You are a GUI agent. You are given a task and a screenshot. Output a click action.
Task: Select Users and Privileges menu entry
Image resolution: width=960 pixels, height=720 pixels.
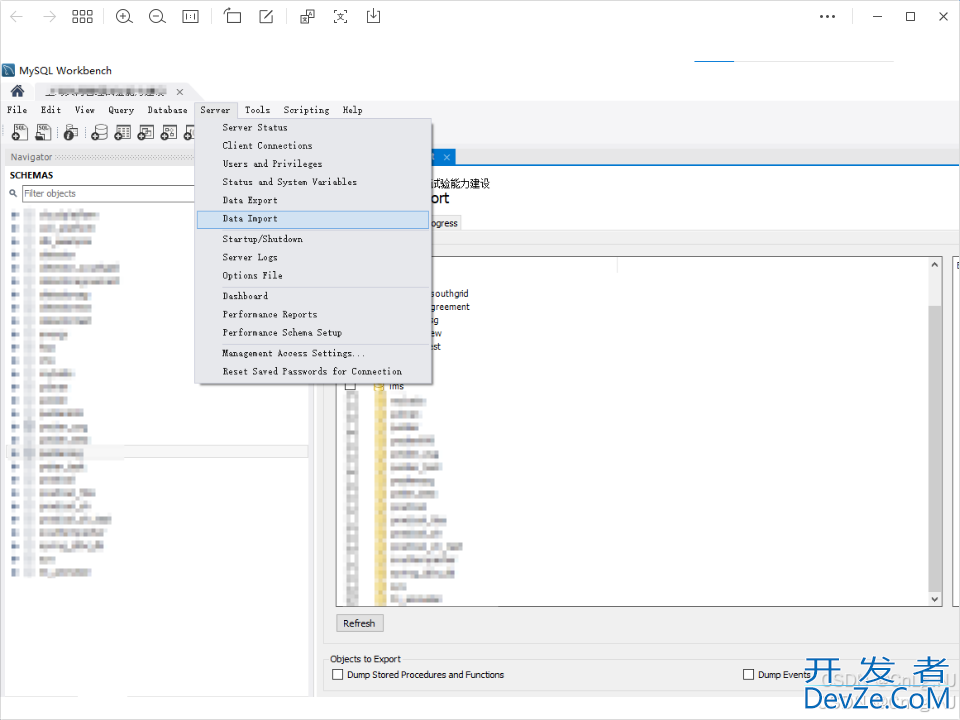[x=313, y=163]
